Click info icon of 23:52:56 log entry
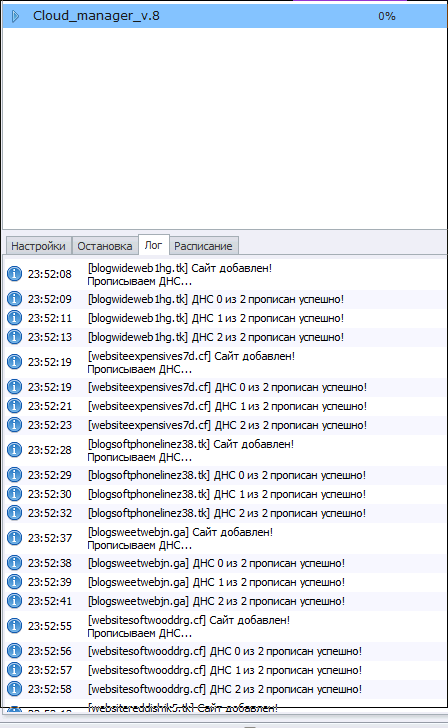 [x=14, y=651]
